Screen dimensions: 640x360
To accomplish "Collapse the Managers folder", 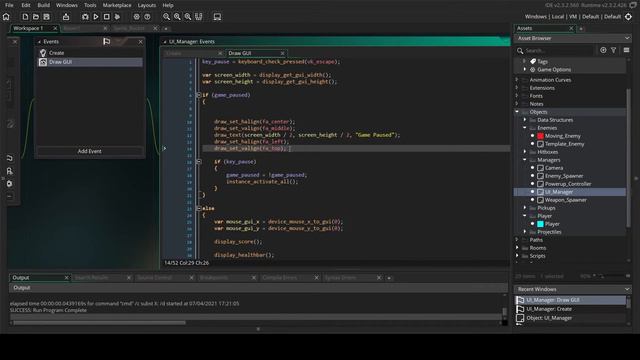I will (x=525, y=160).
